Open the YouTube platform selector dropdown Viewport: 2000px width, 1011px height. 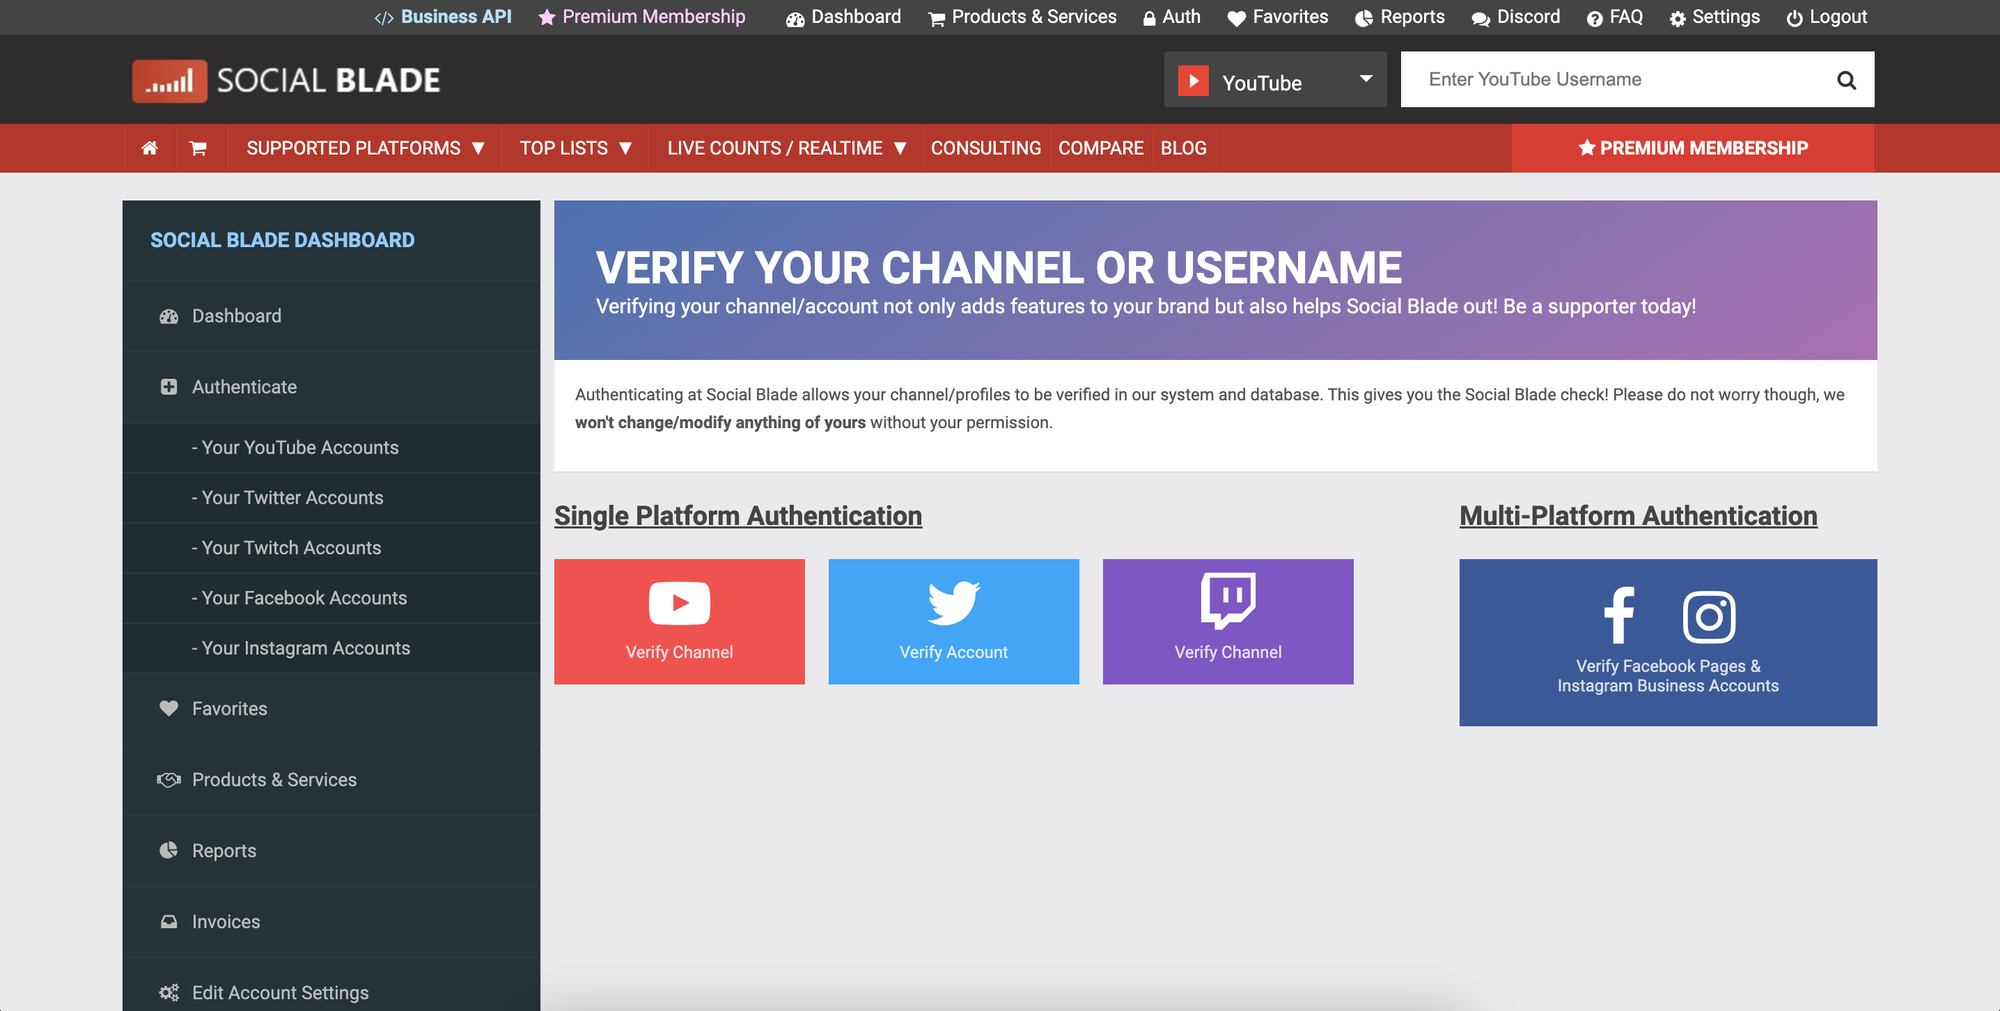point(1275,80)
